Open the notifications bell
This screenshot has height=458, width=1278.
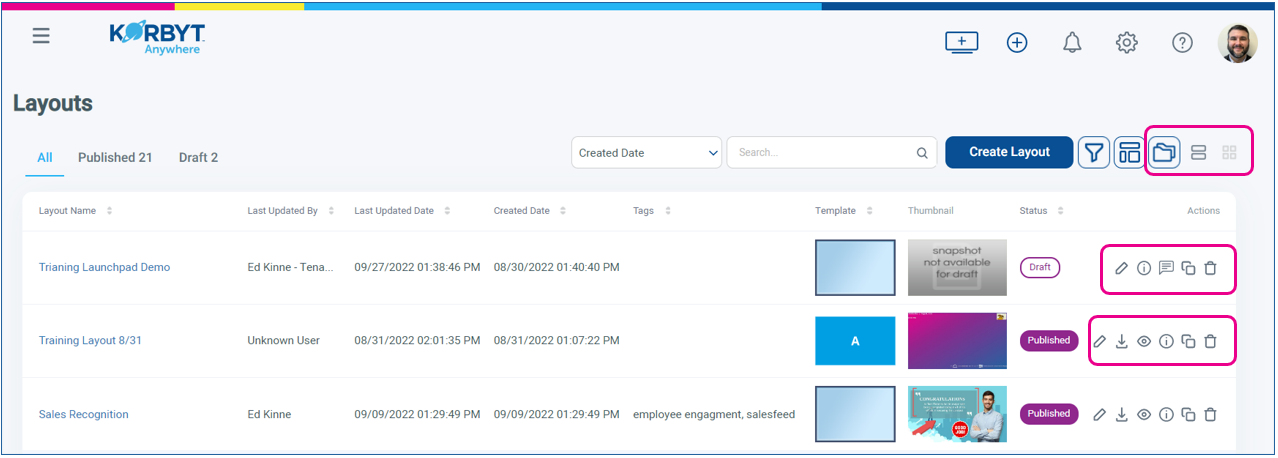coord(1072,43)
